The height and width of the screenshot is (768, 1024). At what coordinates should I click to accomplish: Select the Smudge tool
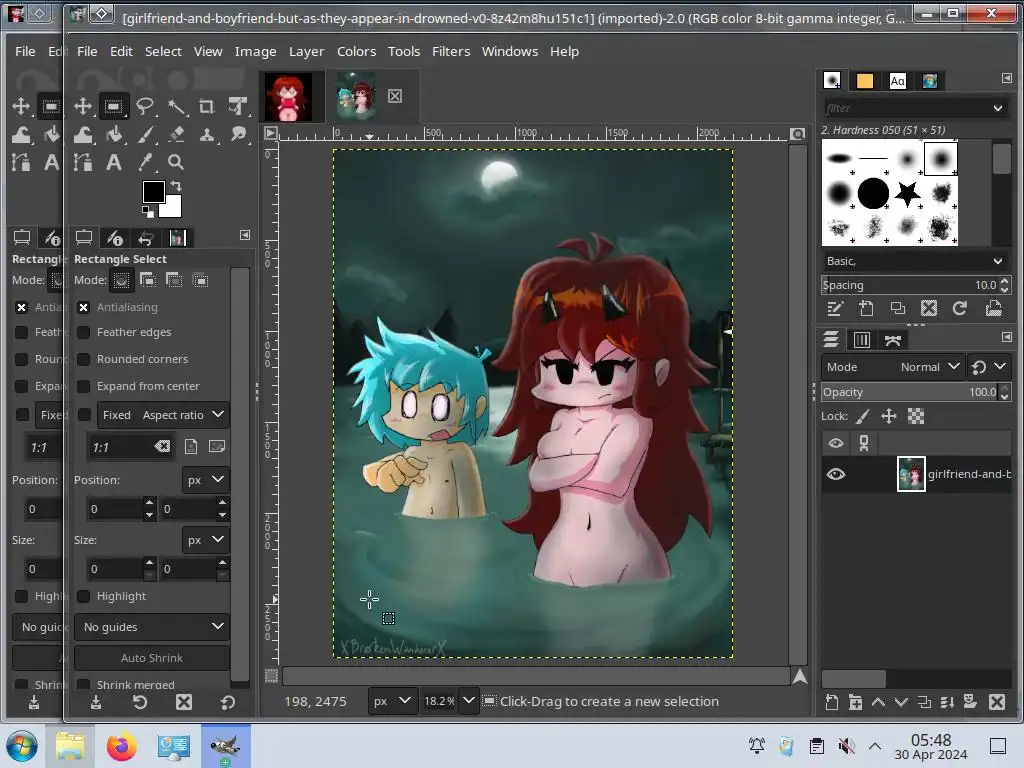pos(238,135)
